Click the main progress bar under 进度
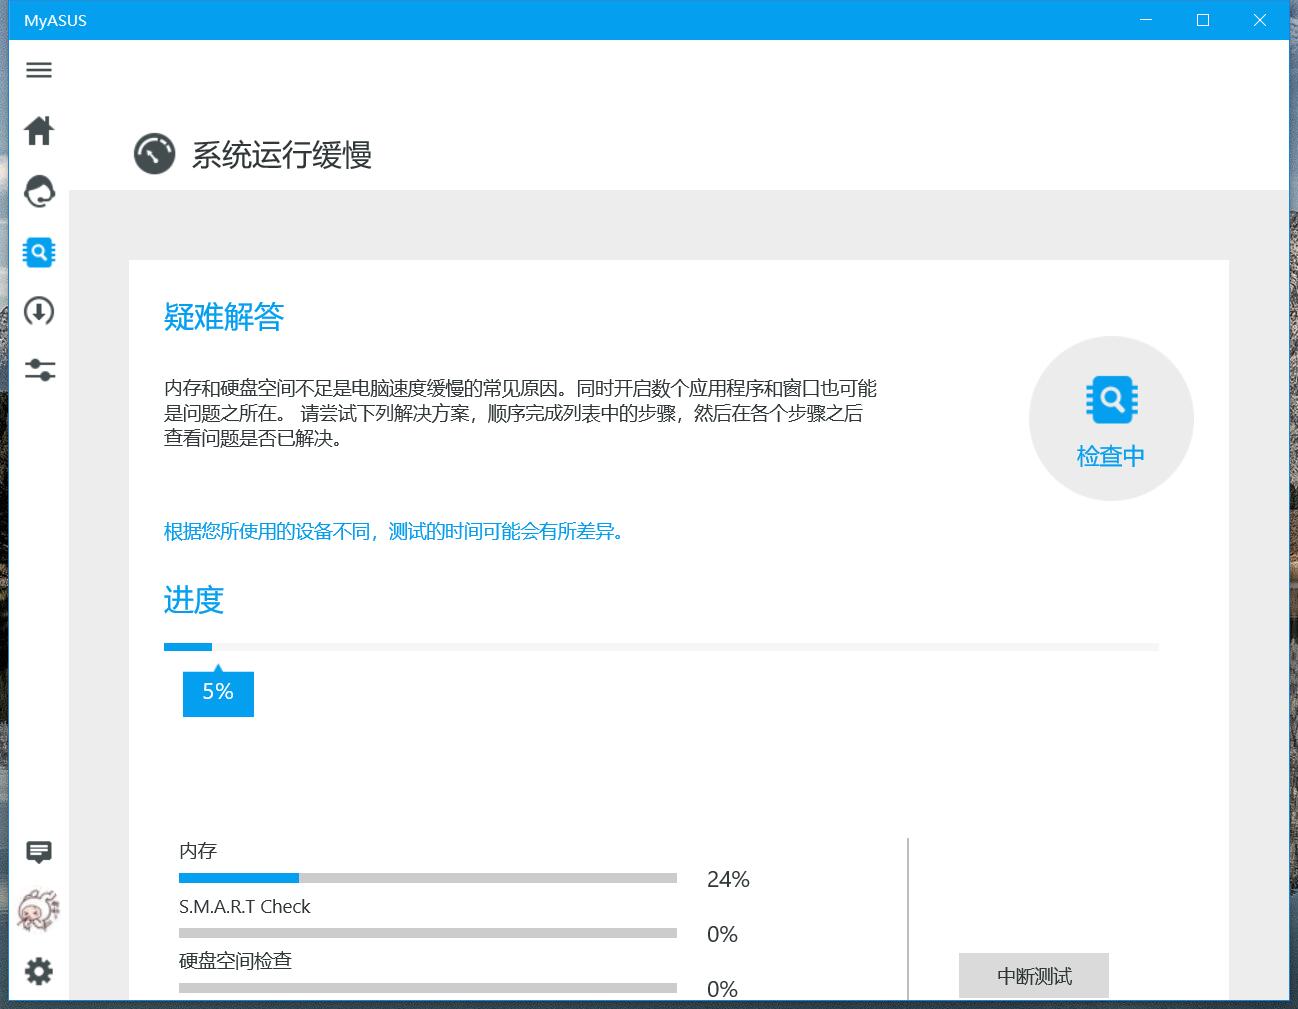Screen dimensions: 1298x1009 [x=660, y=646]
